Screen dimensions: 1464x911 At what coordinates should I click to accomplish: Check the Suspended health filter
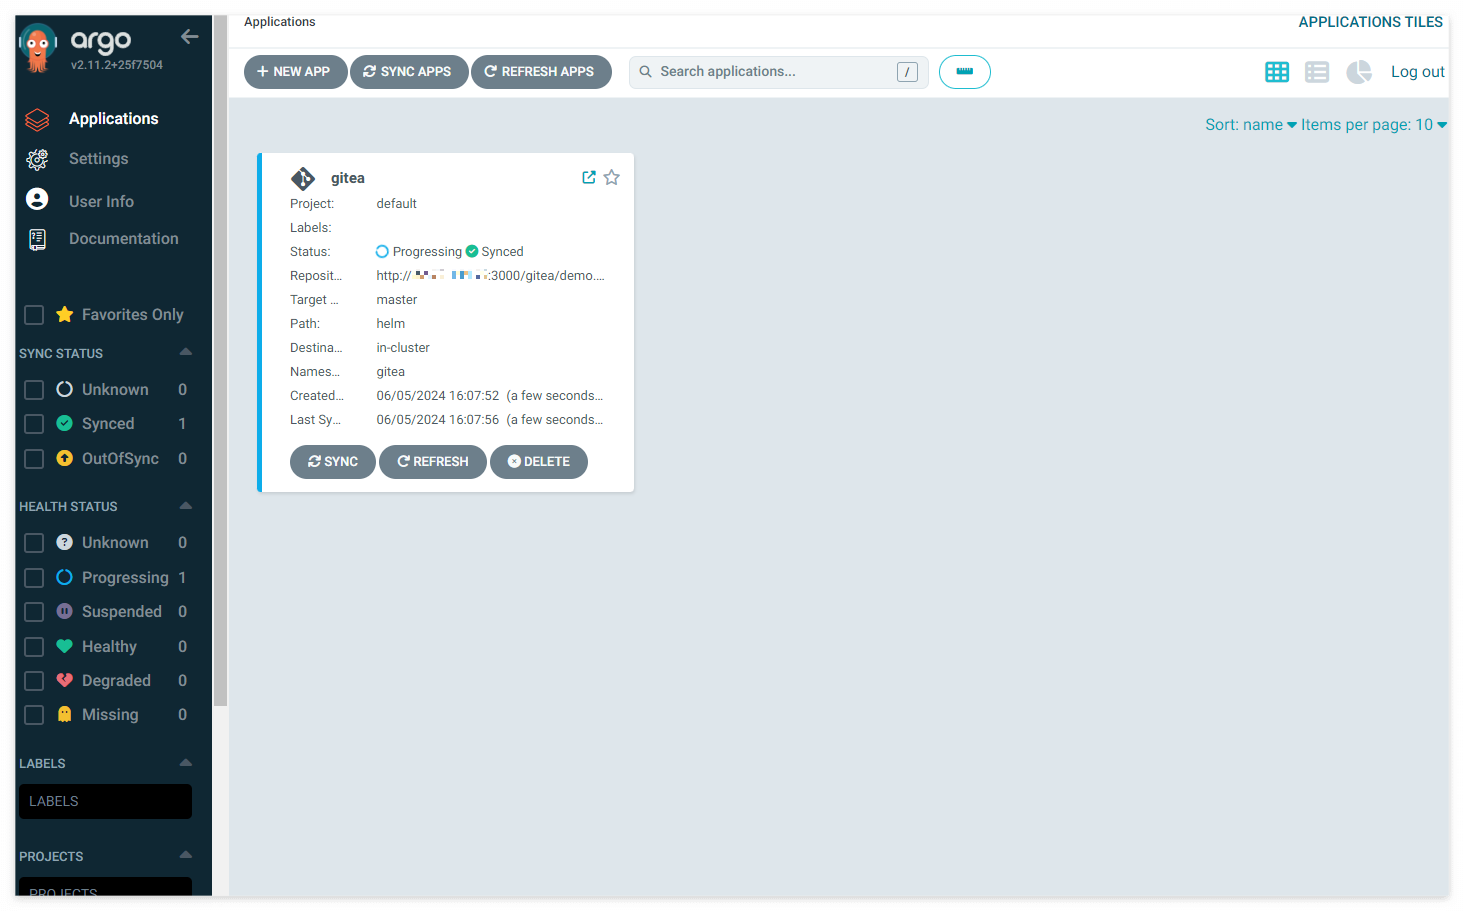click(x=34, y=612)
